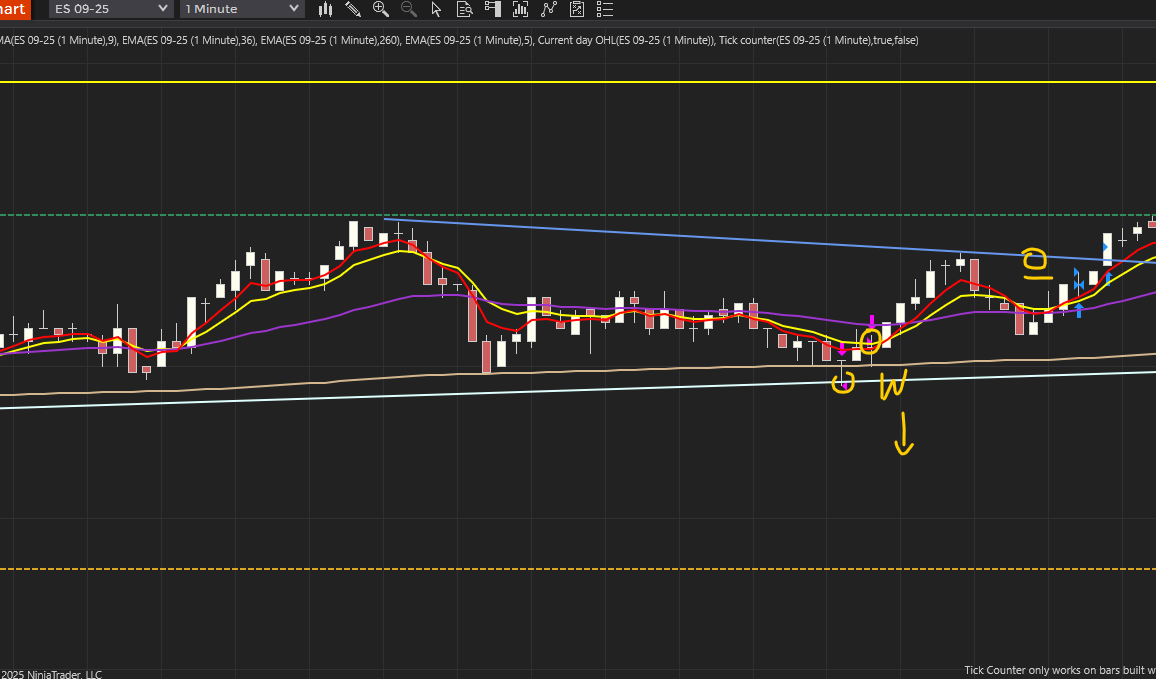Image resolution: width=1156 pixels, height=679 pixels.
Task: Open the Indicators line-graph icon
Action: point(549,9)
